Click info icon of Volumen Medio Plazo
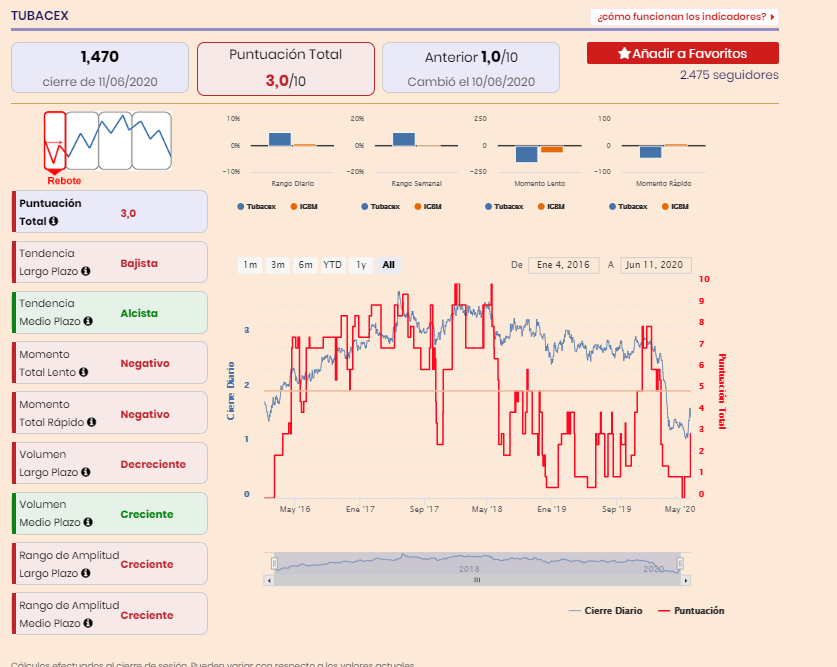The width and height of the screenshot is (837, 667). (88, 522)
